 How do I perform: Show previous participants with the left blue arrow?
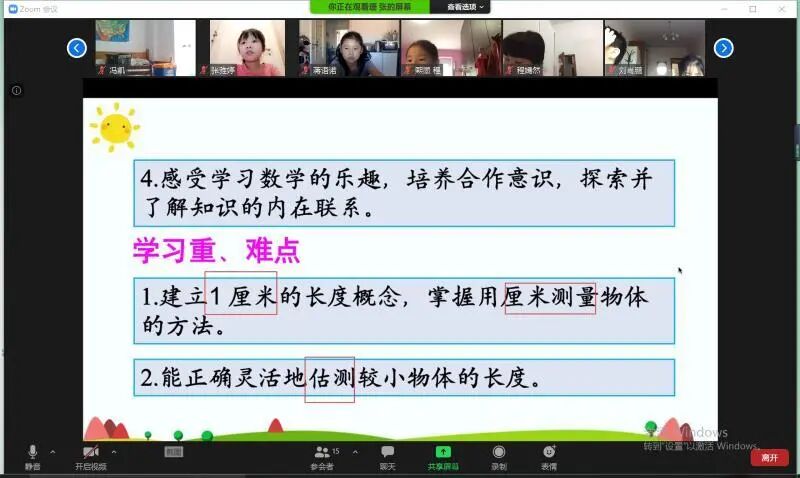point(77,48)
